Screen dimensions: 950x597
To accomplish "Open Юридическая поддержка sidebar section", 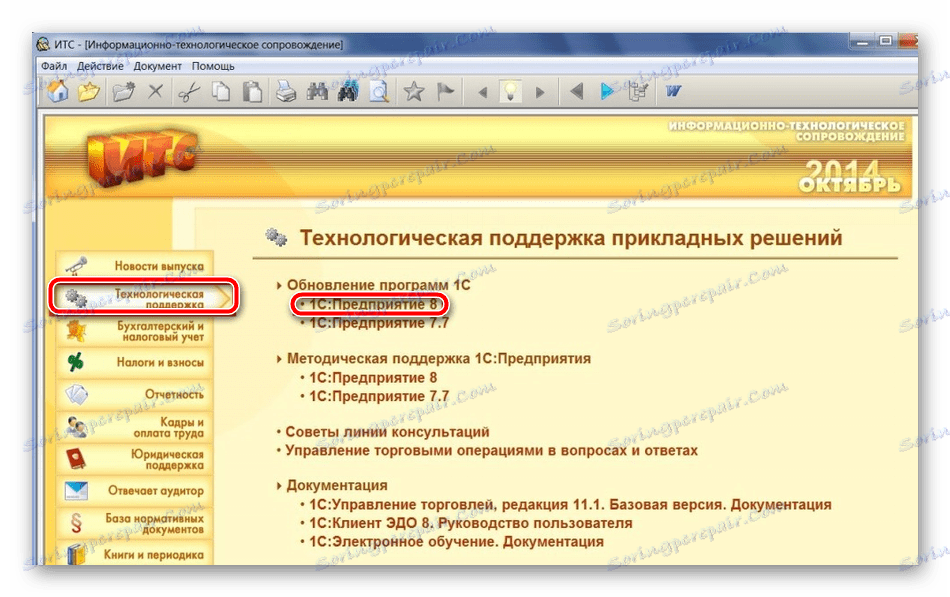I will [135, 459].
